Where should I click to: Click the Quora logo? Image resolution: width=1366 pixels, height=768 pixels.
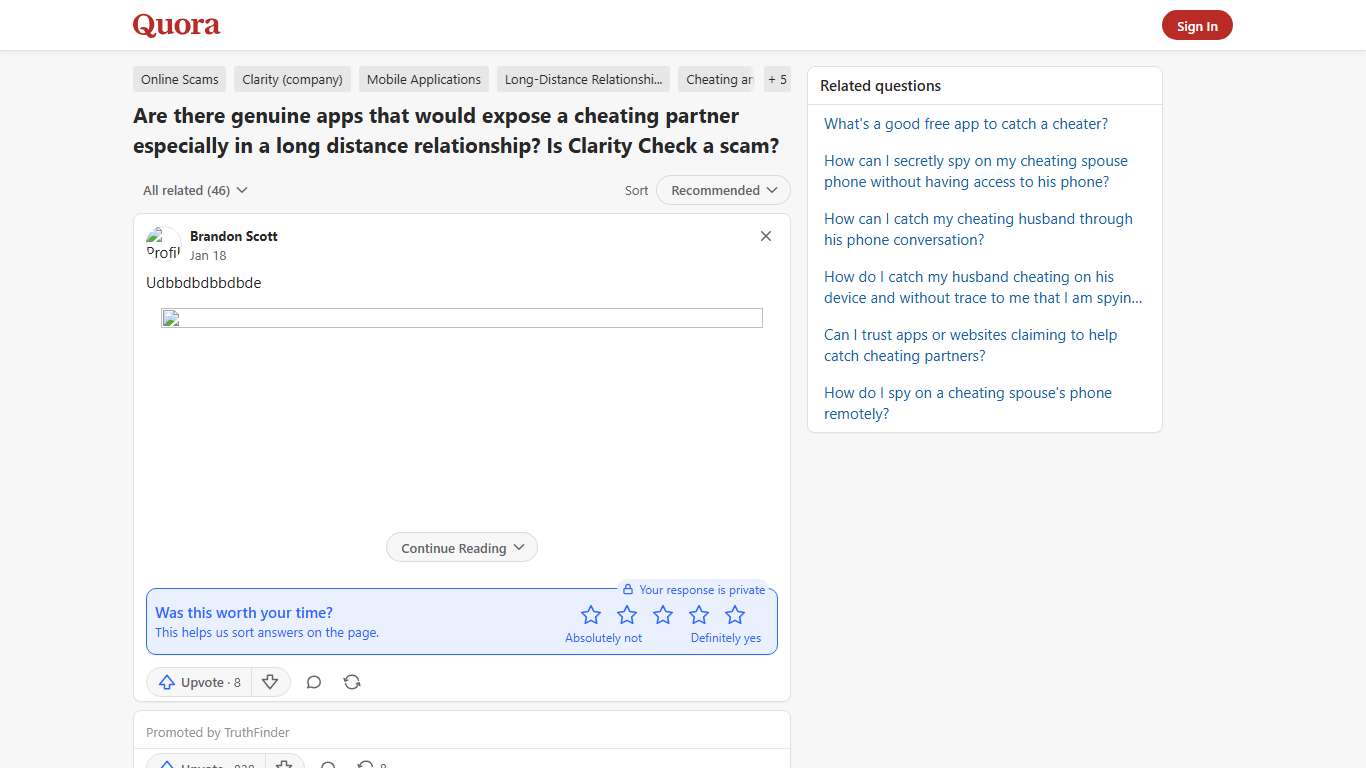tap(176, 25)
